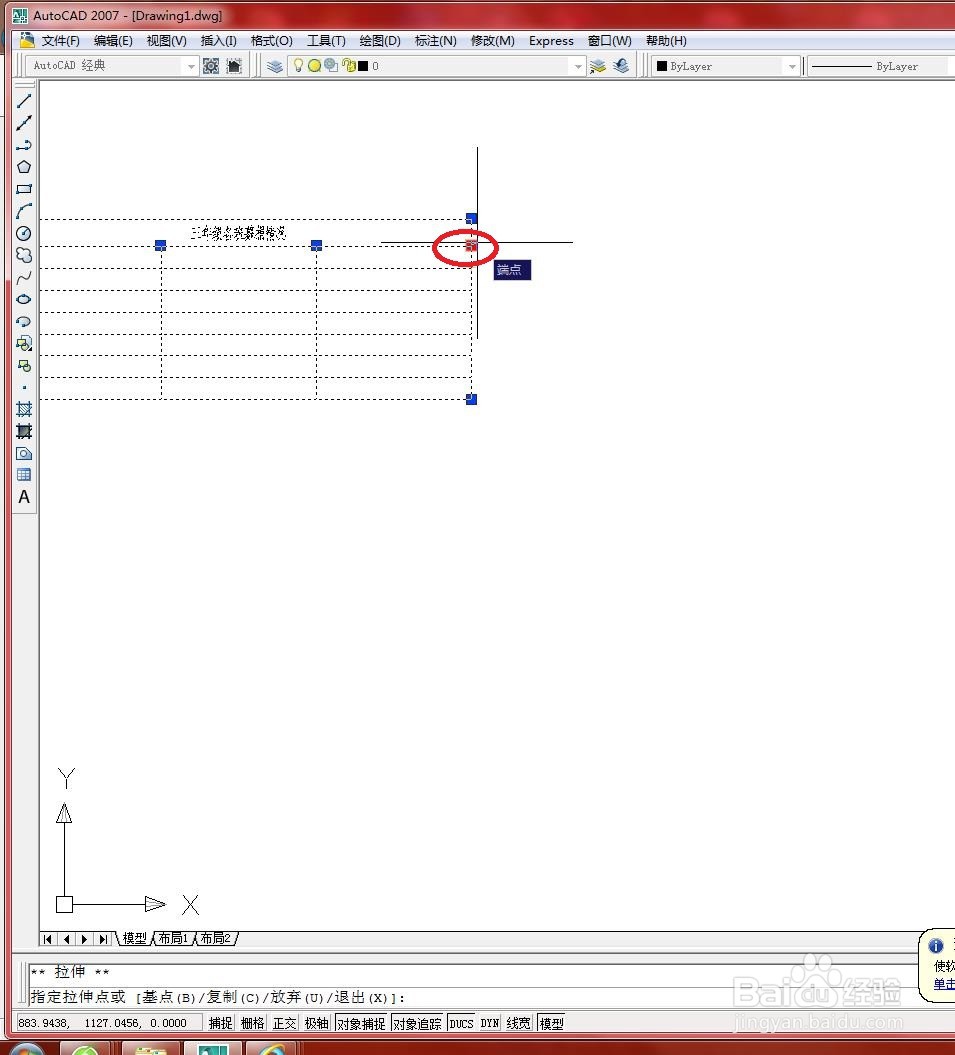Select the Revision Cloud tool
Viewport: 955px width, 1055px height.
click(24, 255)
